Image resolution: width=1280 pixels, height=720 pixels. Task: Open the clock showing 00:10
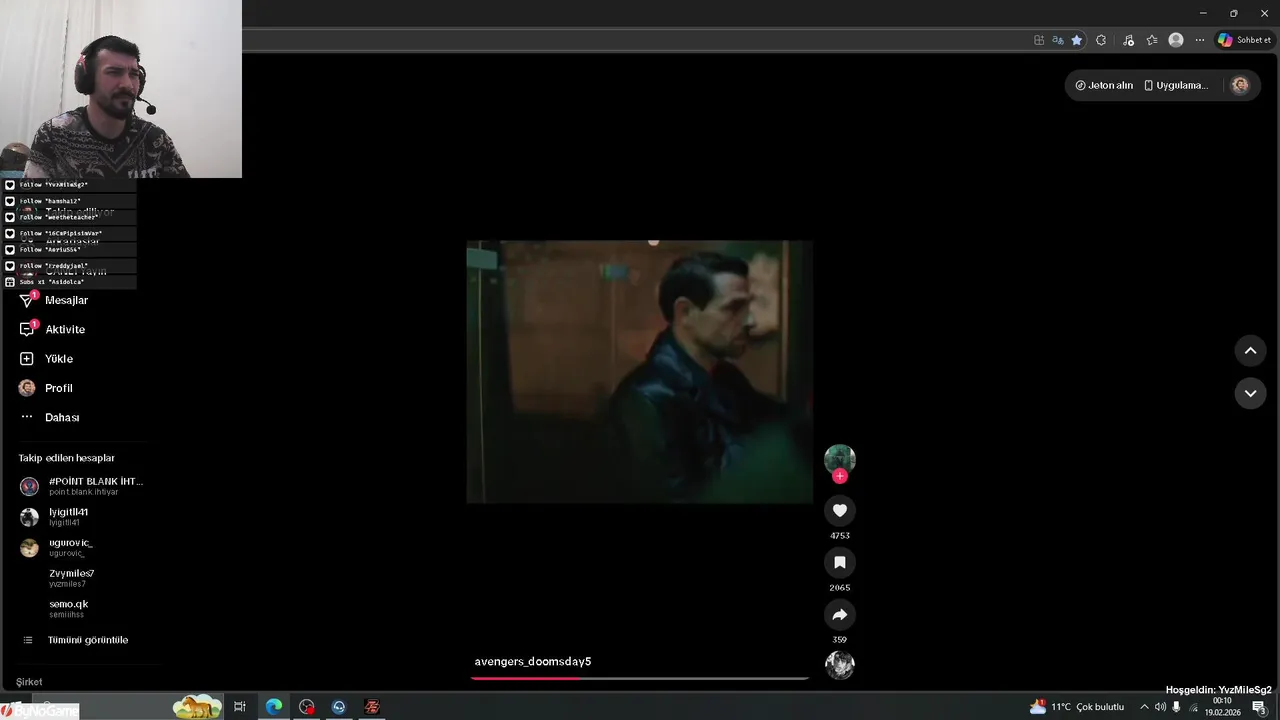click(1222, 707)
